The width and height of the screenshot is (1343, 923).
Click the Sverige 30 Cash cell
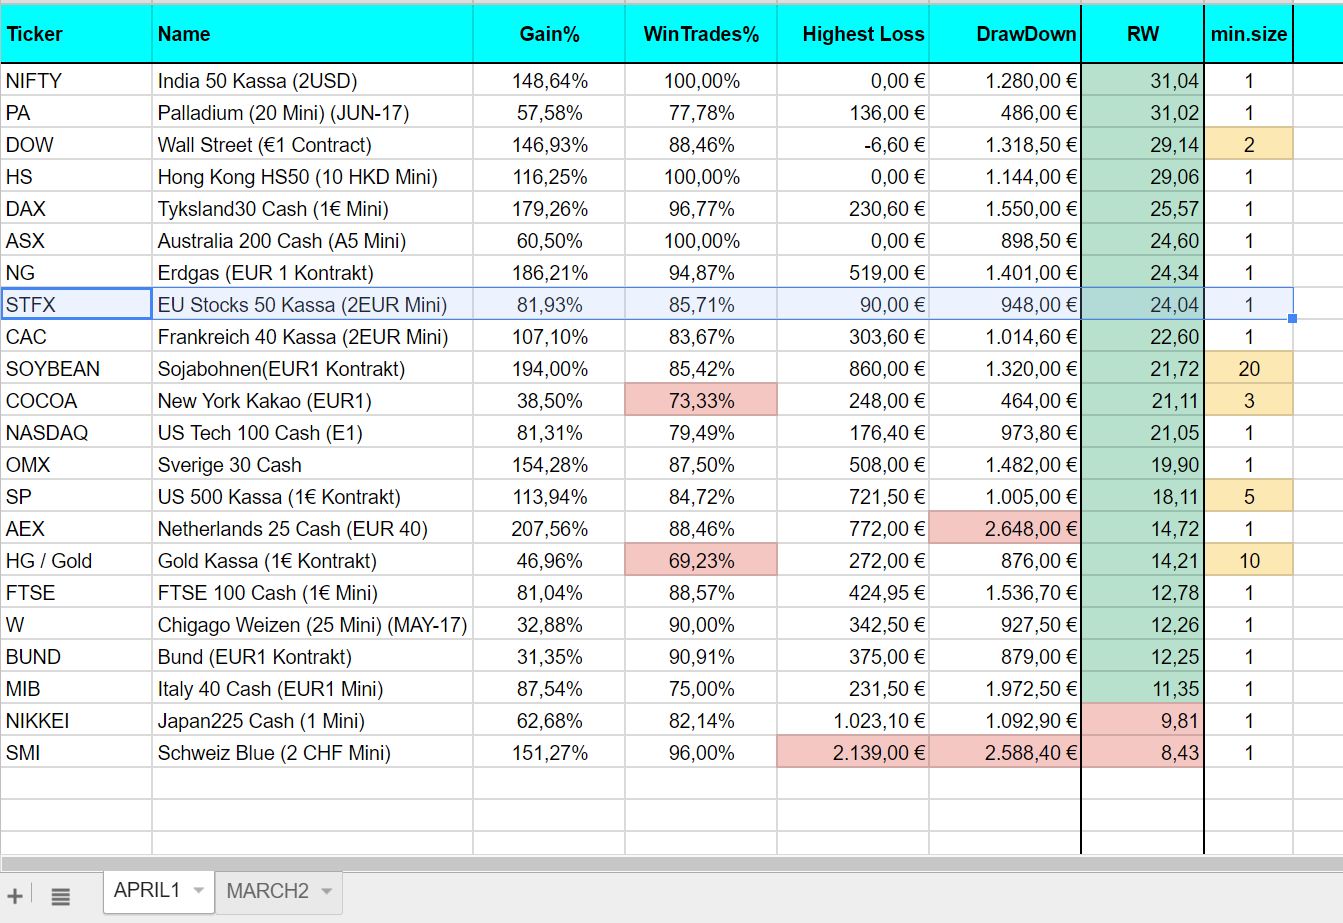pyautogui.click(x=312, y=465)
